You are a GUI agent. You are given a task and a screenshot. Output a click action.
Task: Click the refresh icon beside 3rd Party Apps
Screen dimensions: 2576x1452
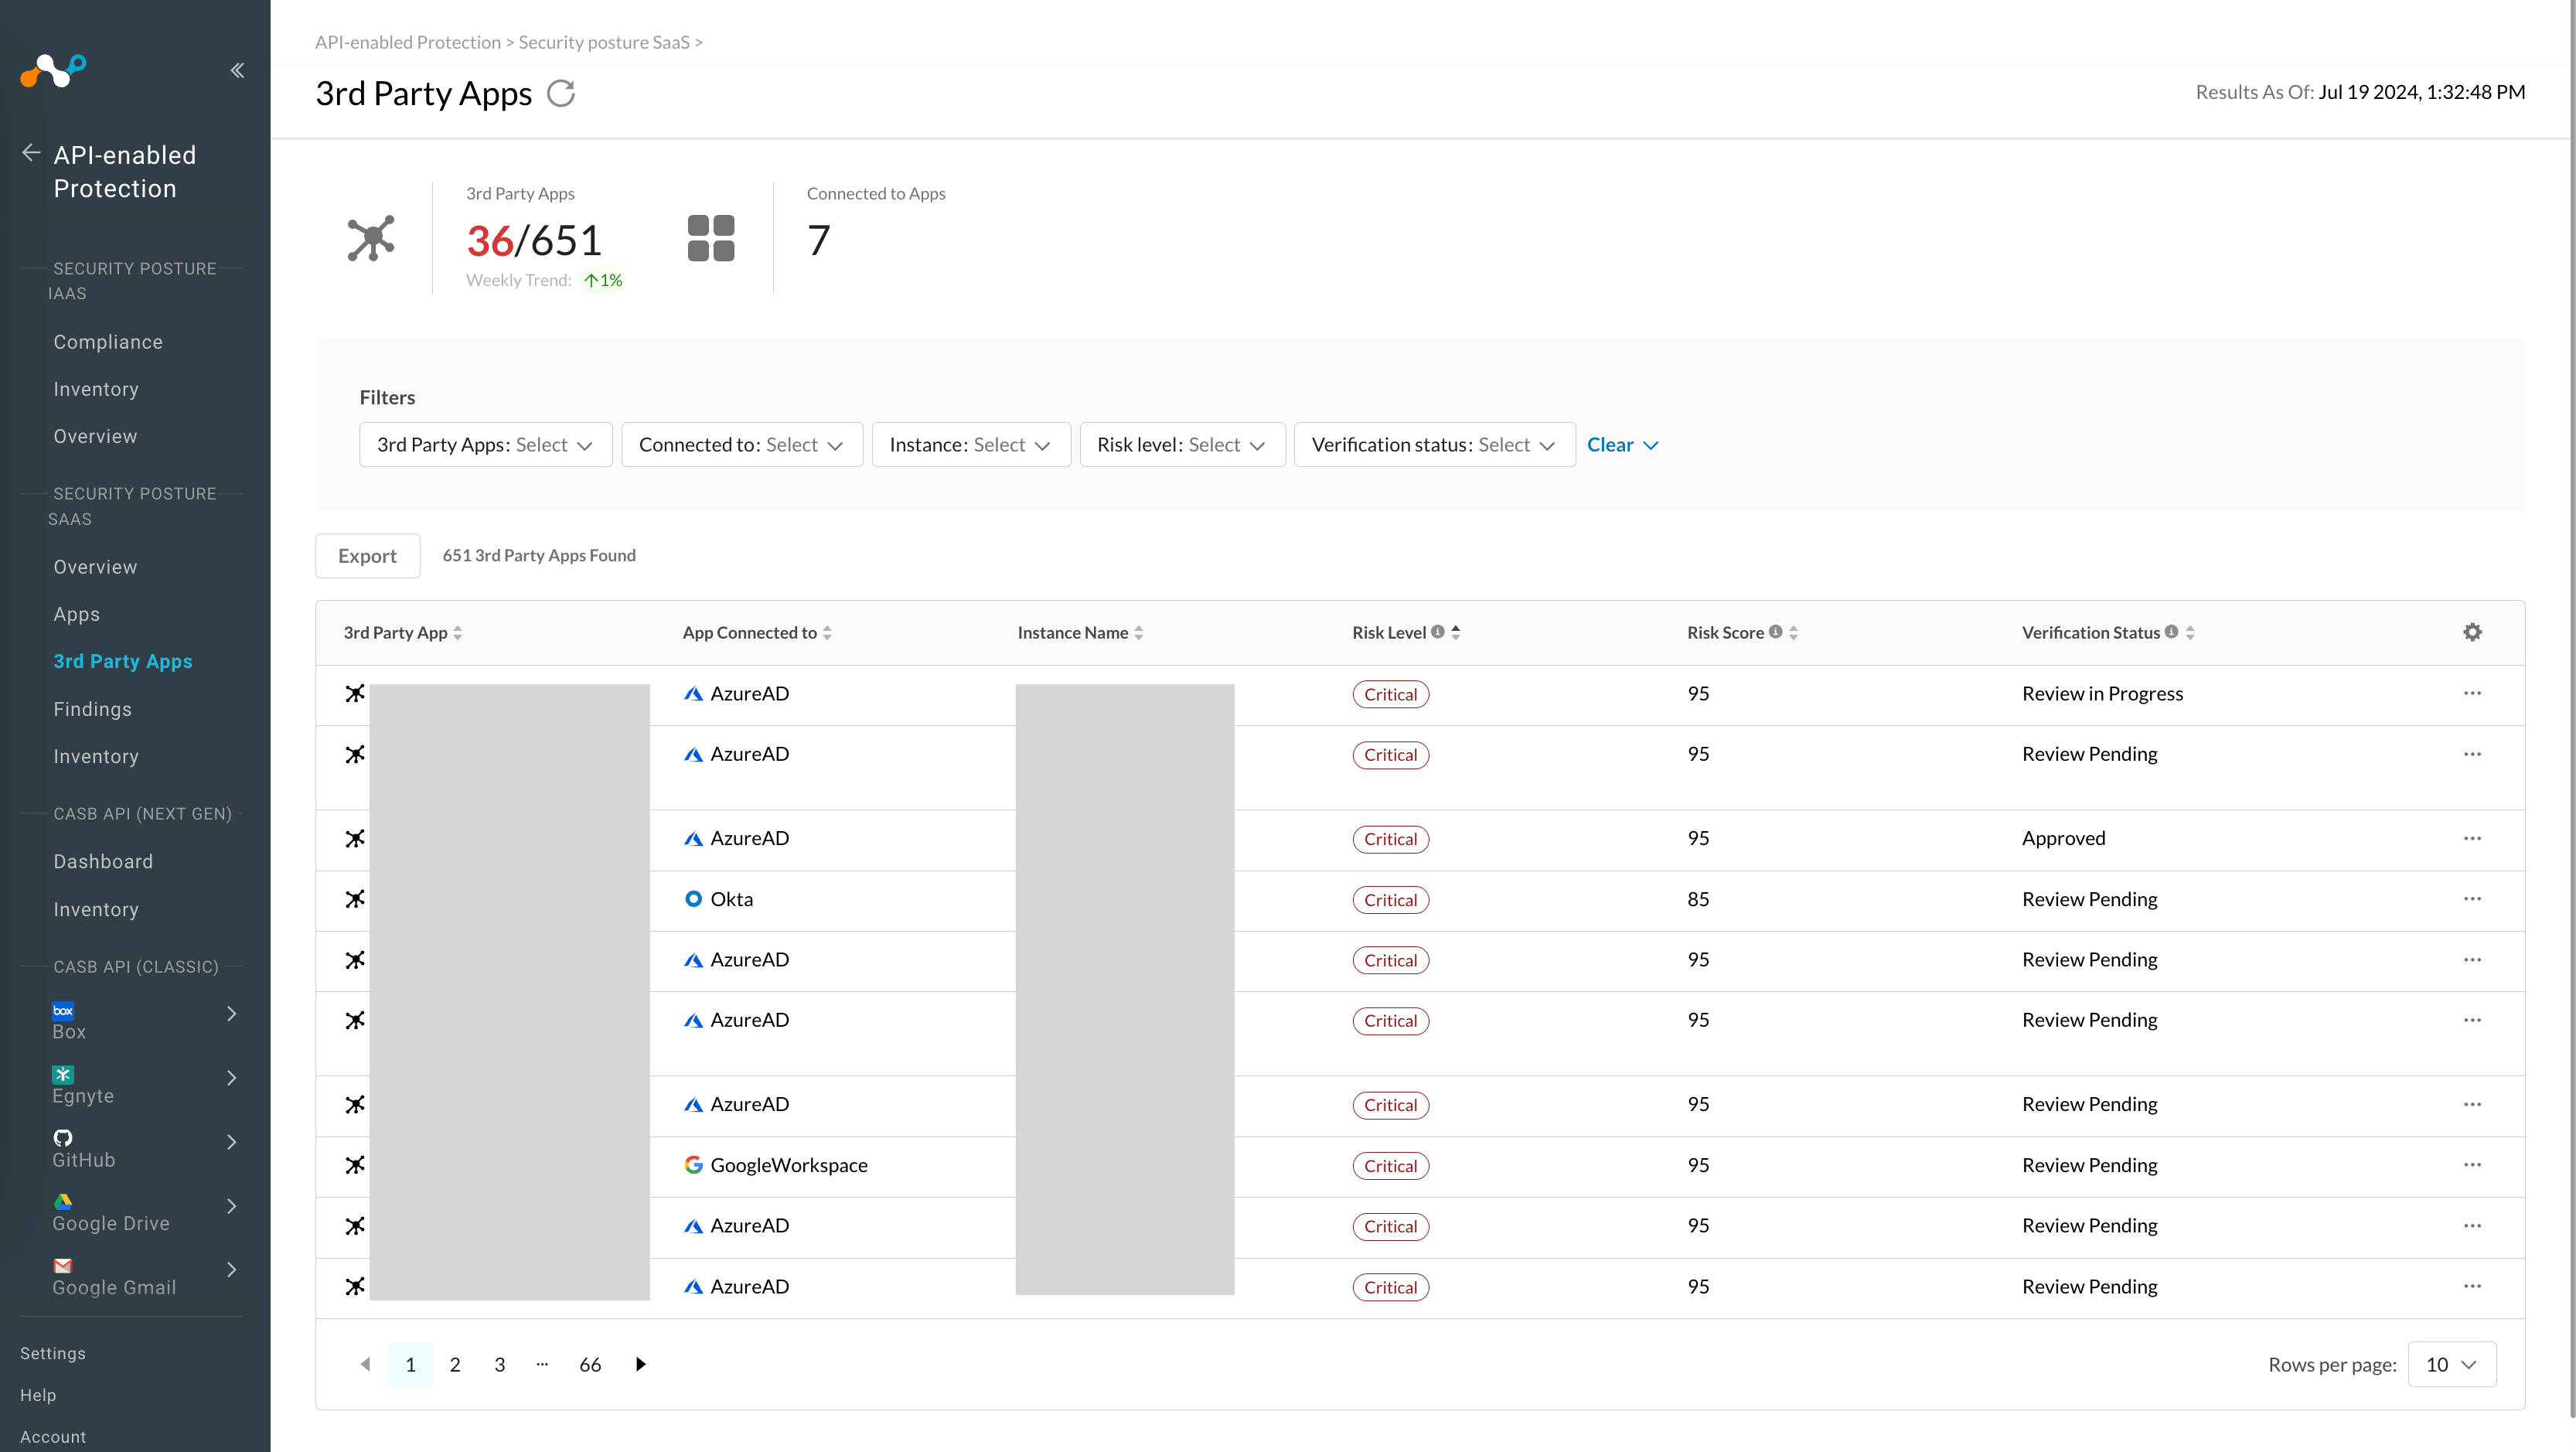[561, 94]
